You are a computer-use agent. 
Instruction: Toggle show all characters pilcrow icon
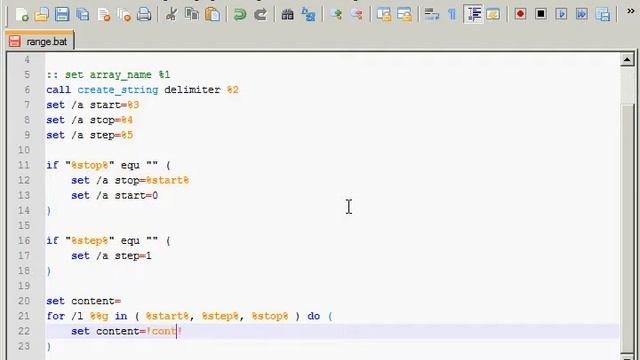[452, 15]
